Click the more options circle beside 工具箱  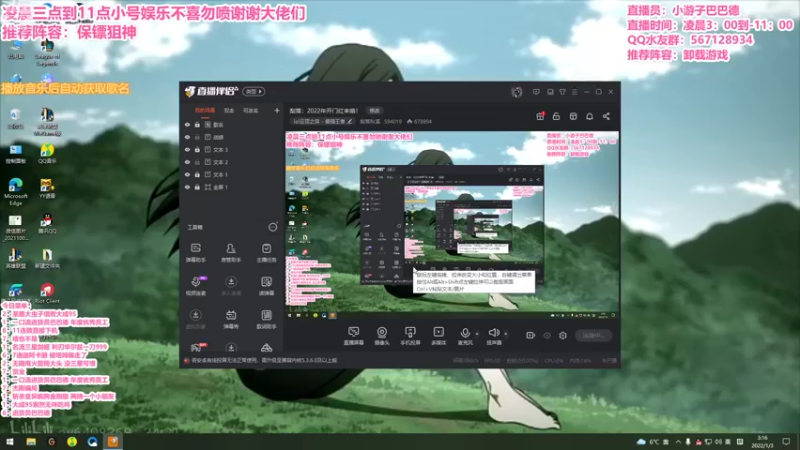(273, 227)
